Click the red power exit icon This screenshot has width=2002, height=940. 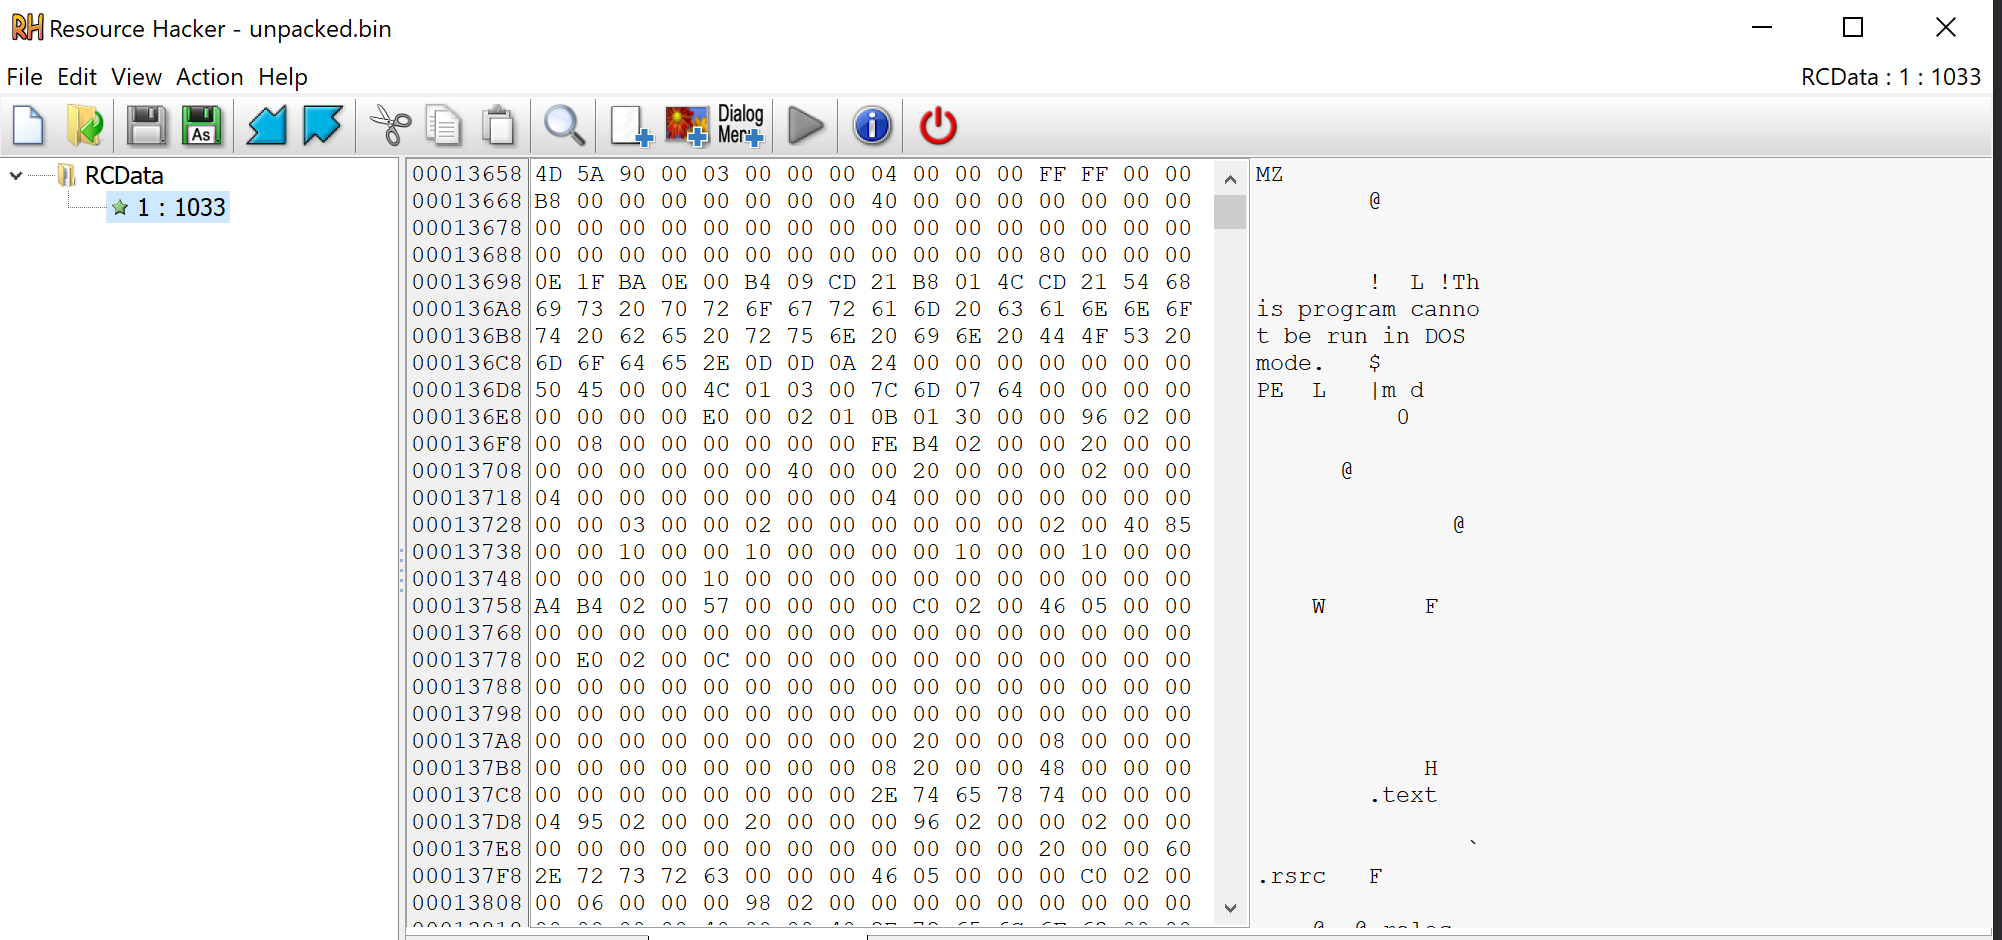[x=938, y=126]
